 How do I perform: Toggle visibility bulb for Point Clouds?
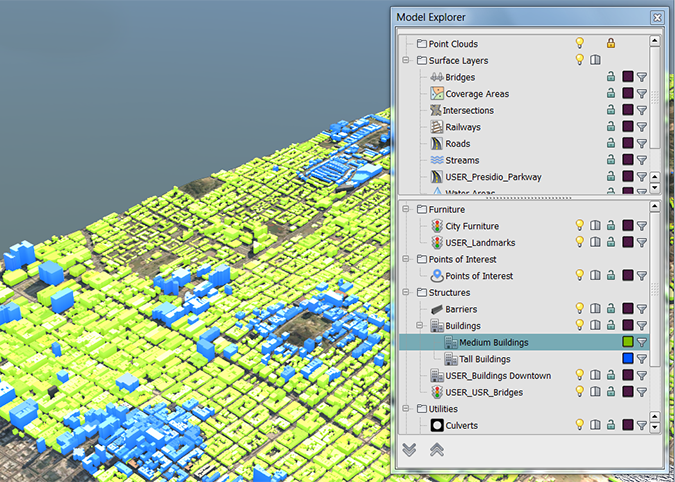[580, 43]
